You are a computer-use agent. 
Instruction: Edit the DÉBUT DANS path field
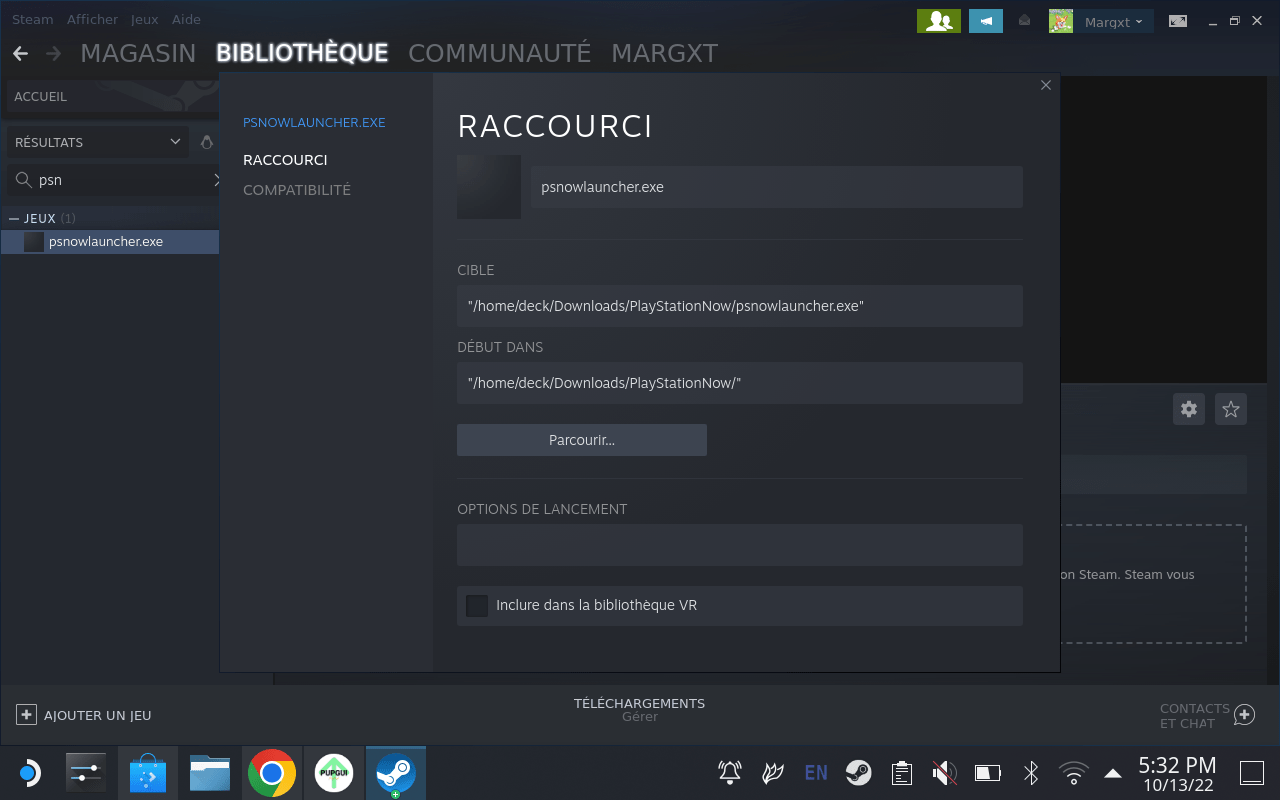(x=740, y=383)
